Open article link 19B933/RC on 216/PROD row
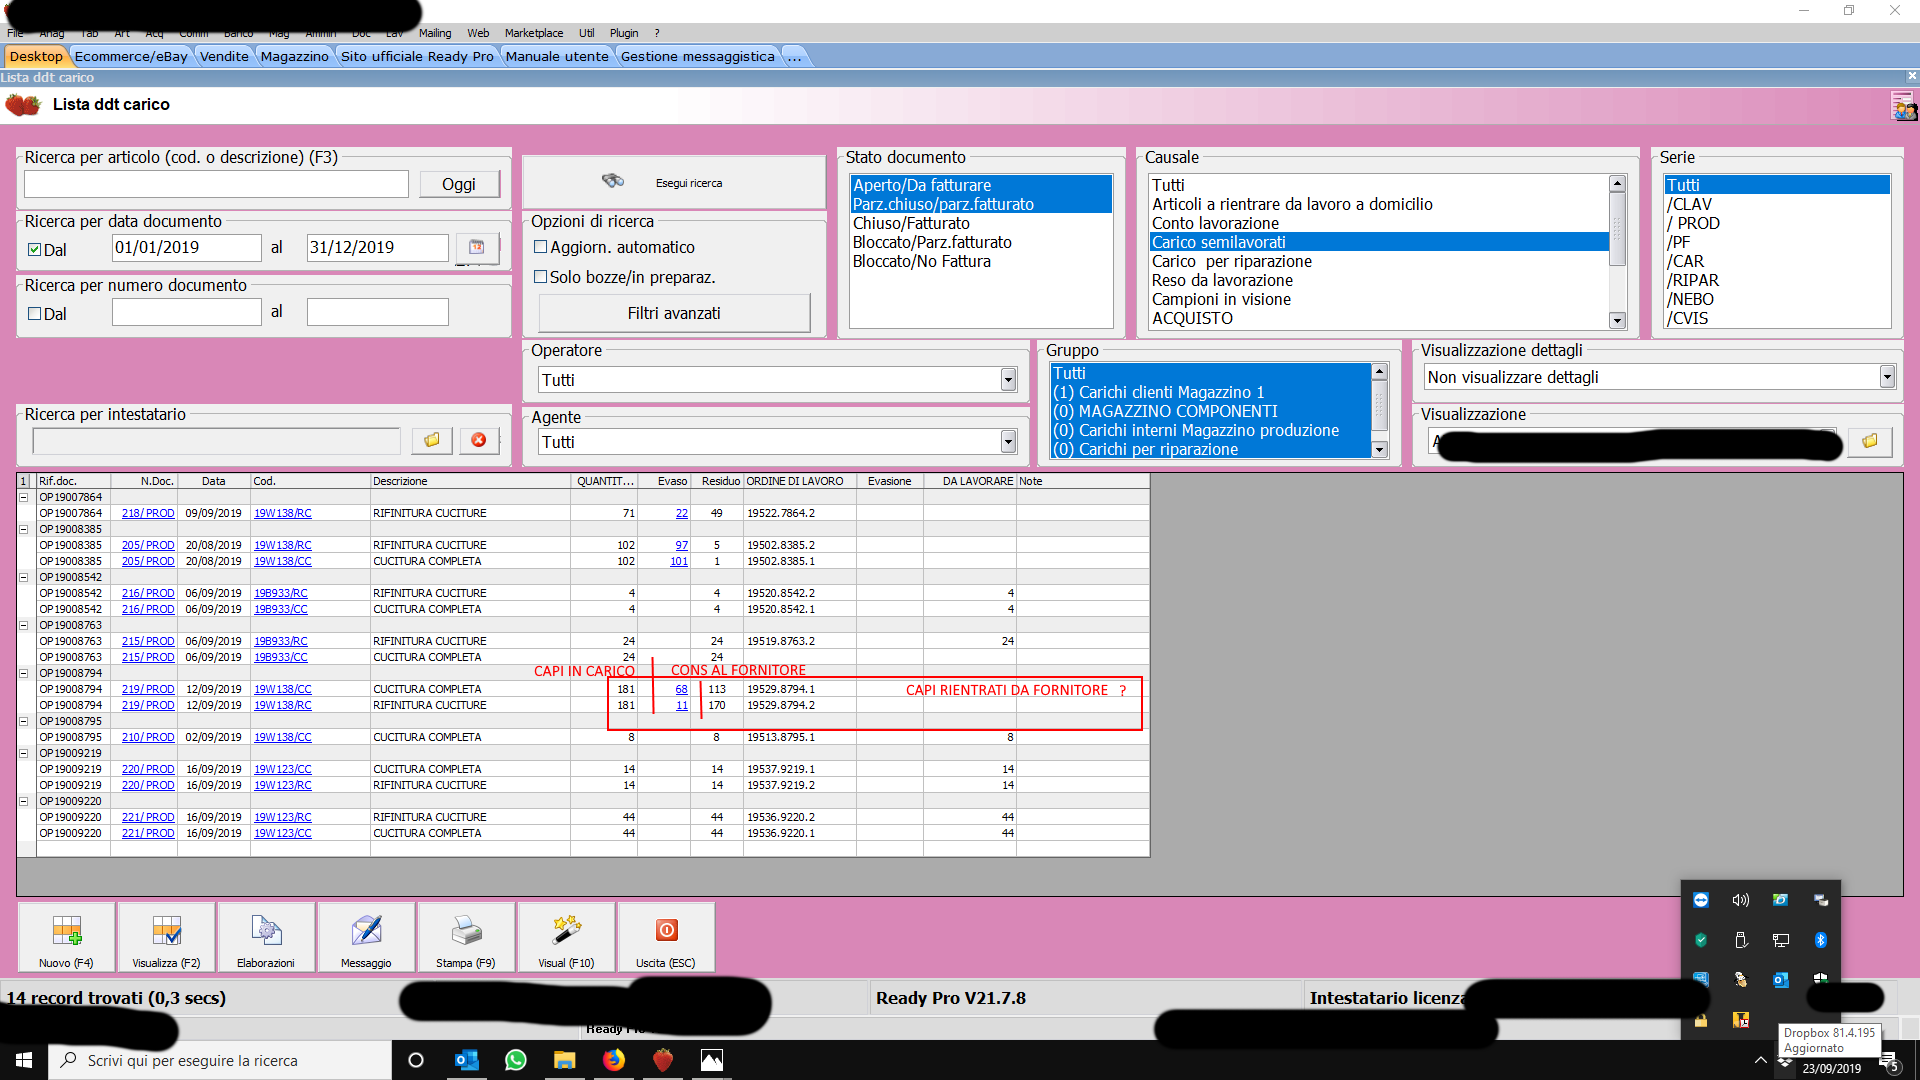This screenshot has width=1920, height=1080. [x=281, y=593]
